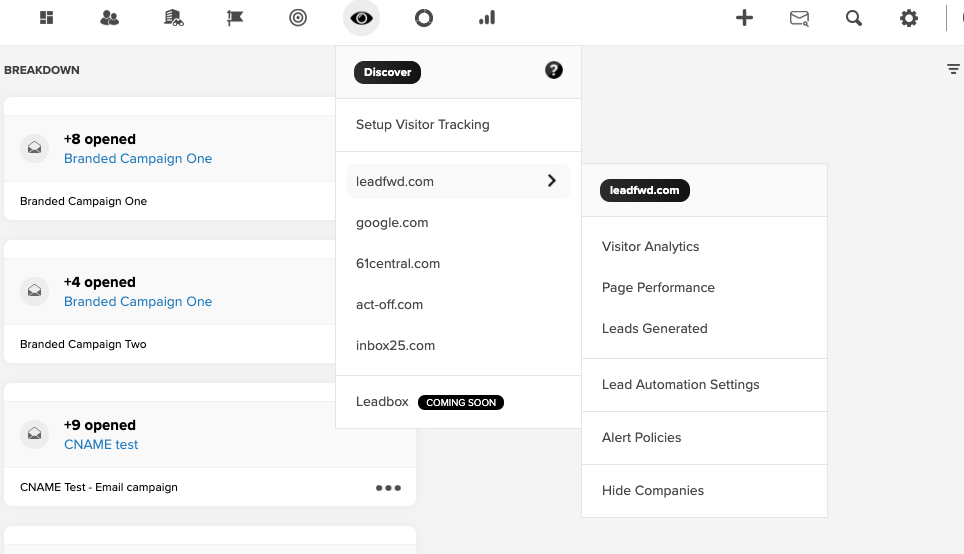Click the Discover help question mark
Image resolution: width=964 pixels, height=554 pixels.
(553, 70)
